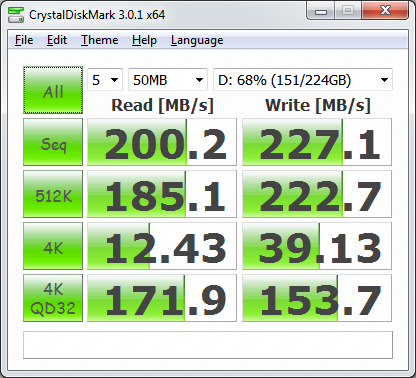Click the CrystalDiskMark title bar icon
The width and height of the screenshot is (416, 378).
(16, 15)
